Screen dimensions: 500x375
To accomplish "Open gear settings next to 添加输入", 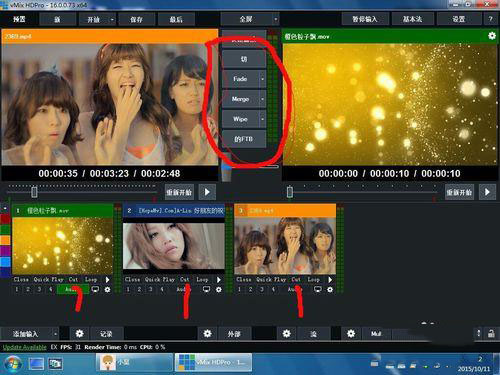I will [x=79, y=333].
